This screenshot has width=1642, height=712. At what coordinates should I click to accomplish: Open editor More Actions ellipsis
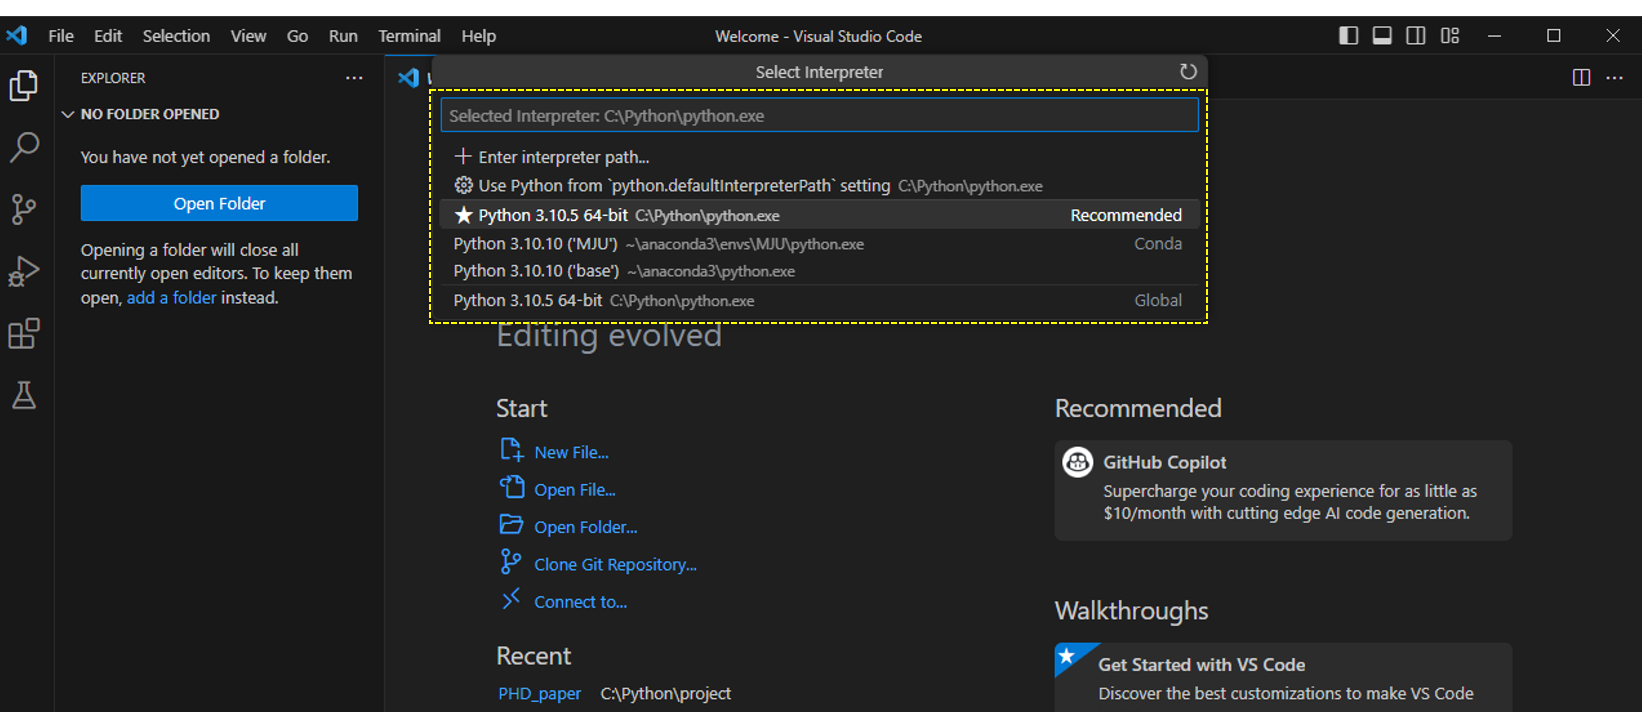1615,78
